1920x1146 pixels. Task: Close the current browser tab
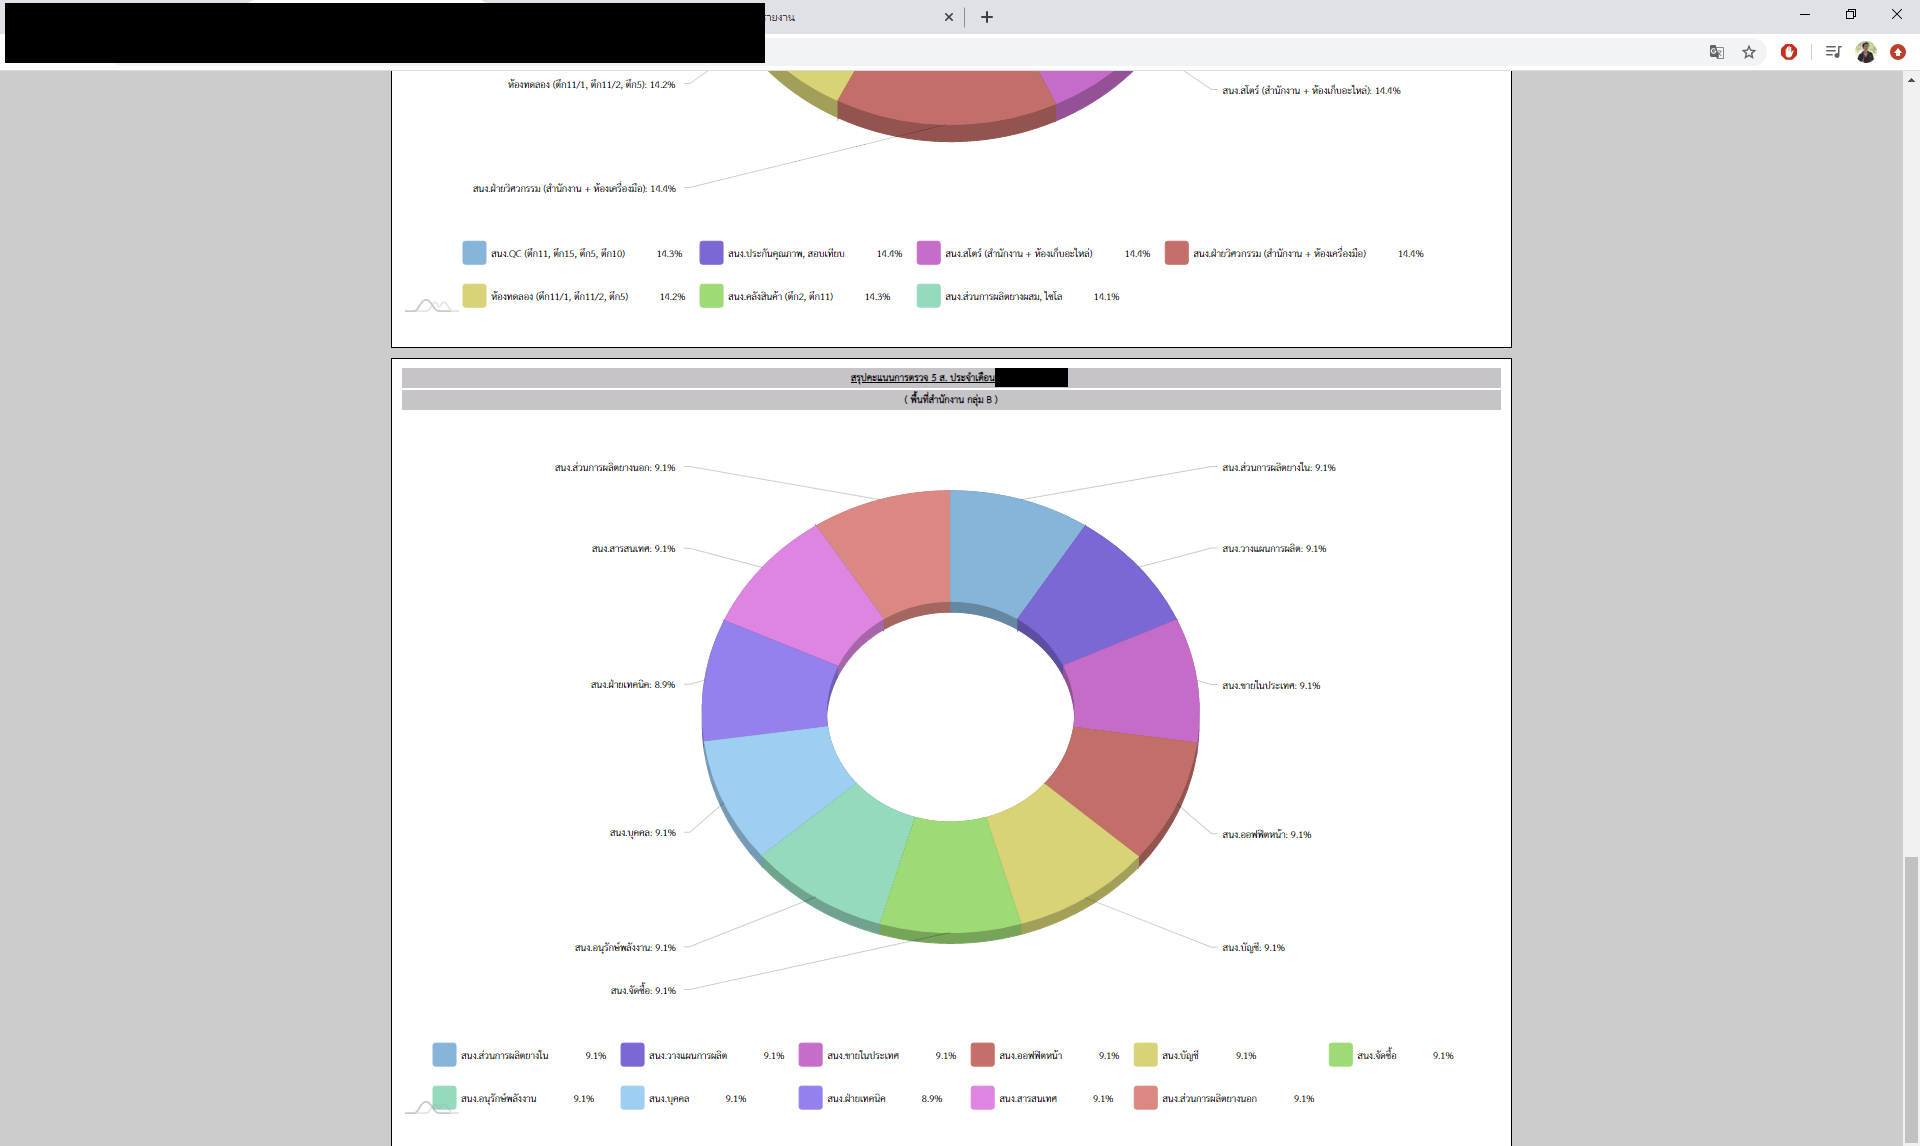coord(949,17)
